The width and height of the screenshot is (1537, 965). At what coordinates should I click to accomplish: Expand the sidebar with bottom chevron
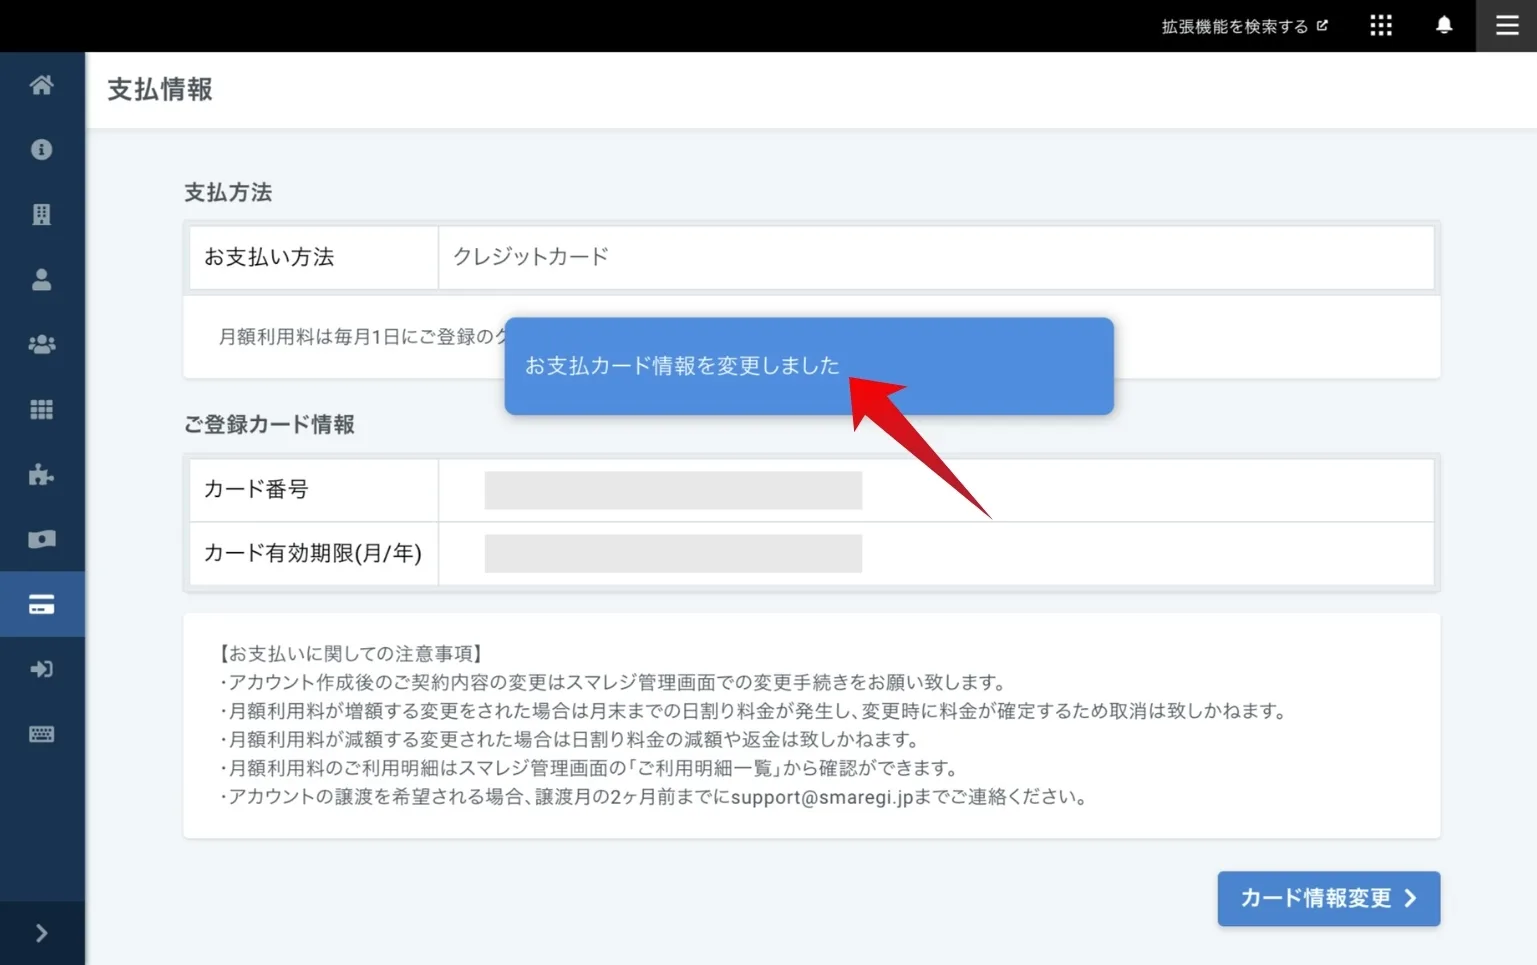[x=41, y=933]
